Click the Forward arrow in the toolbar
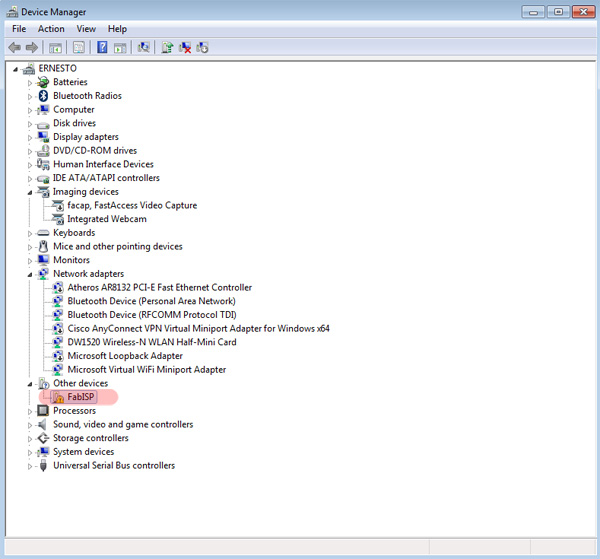Viewport: 600px width, 559px height. tap(32, 47)
